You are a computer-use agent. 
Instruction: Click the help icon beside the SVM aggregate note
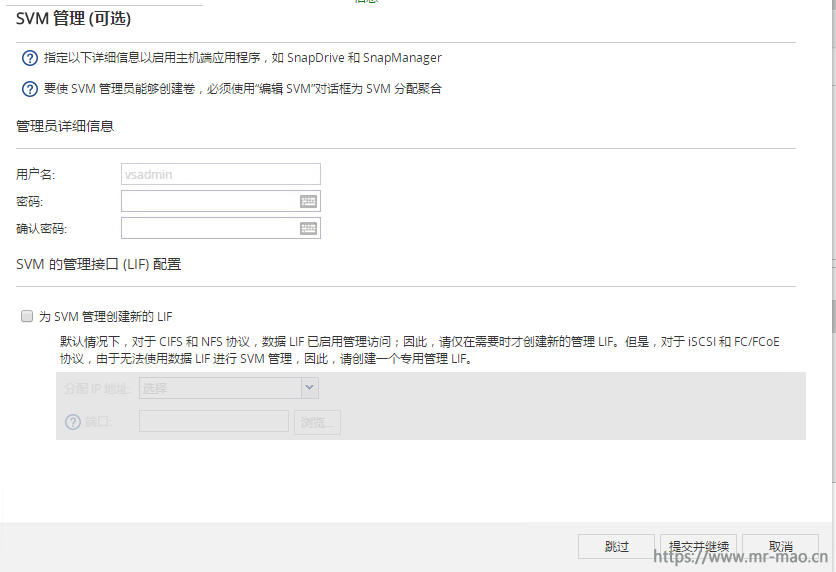coord(30,88)
